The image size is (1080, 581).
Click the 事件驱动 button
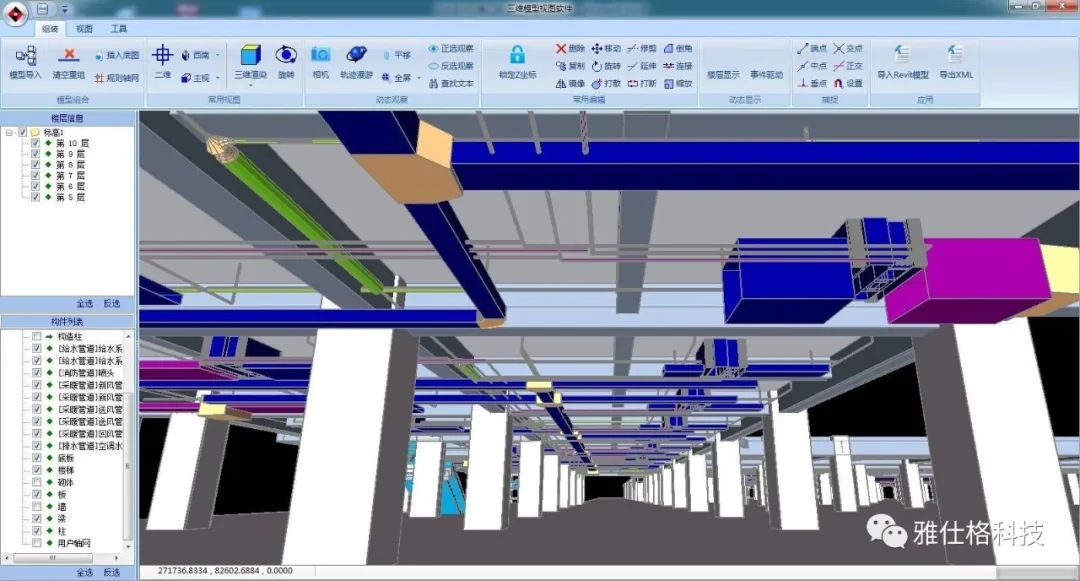(x=767, y=74)
